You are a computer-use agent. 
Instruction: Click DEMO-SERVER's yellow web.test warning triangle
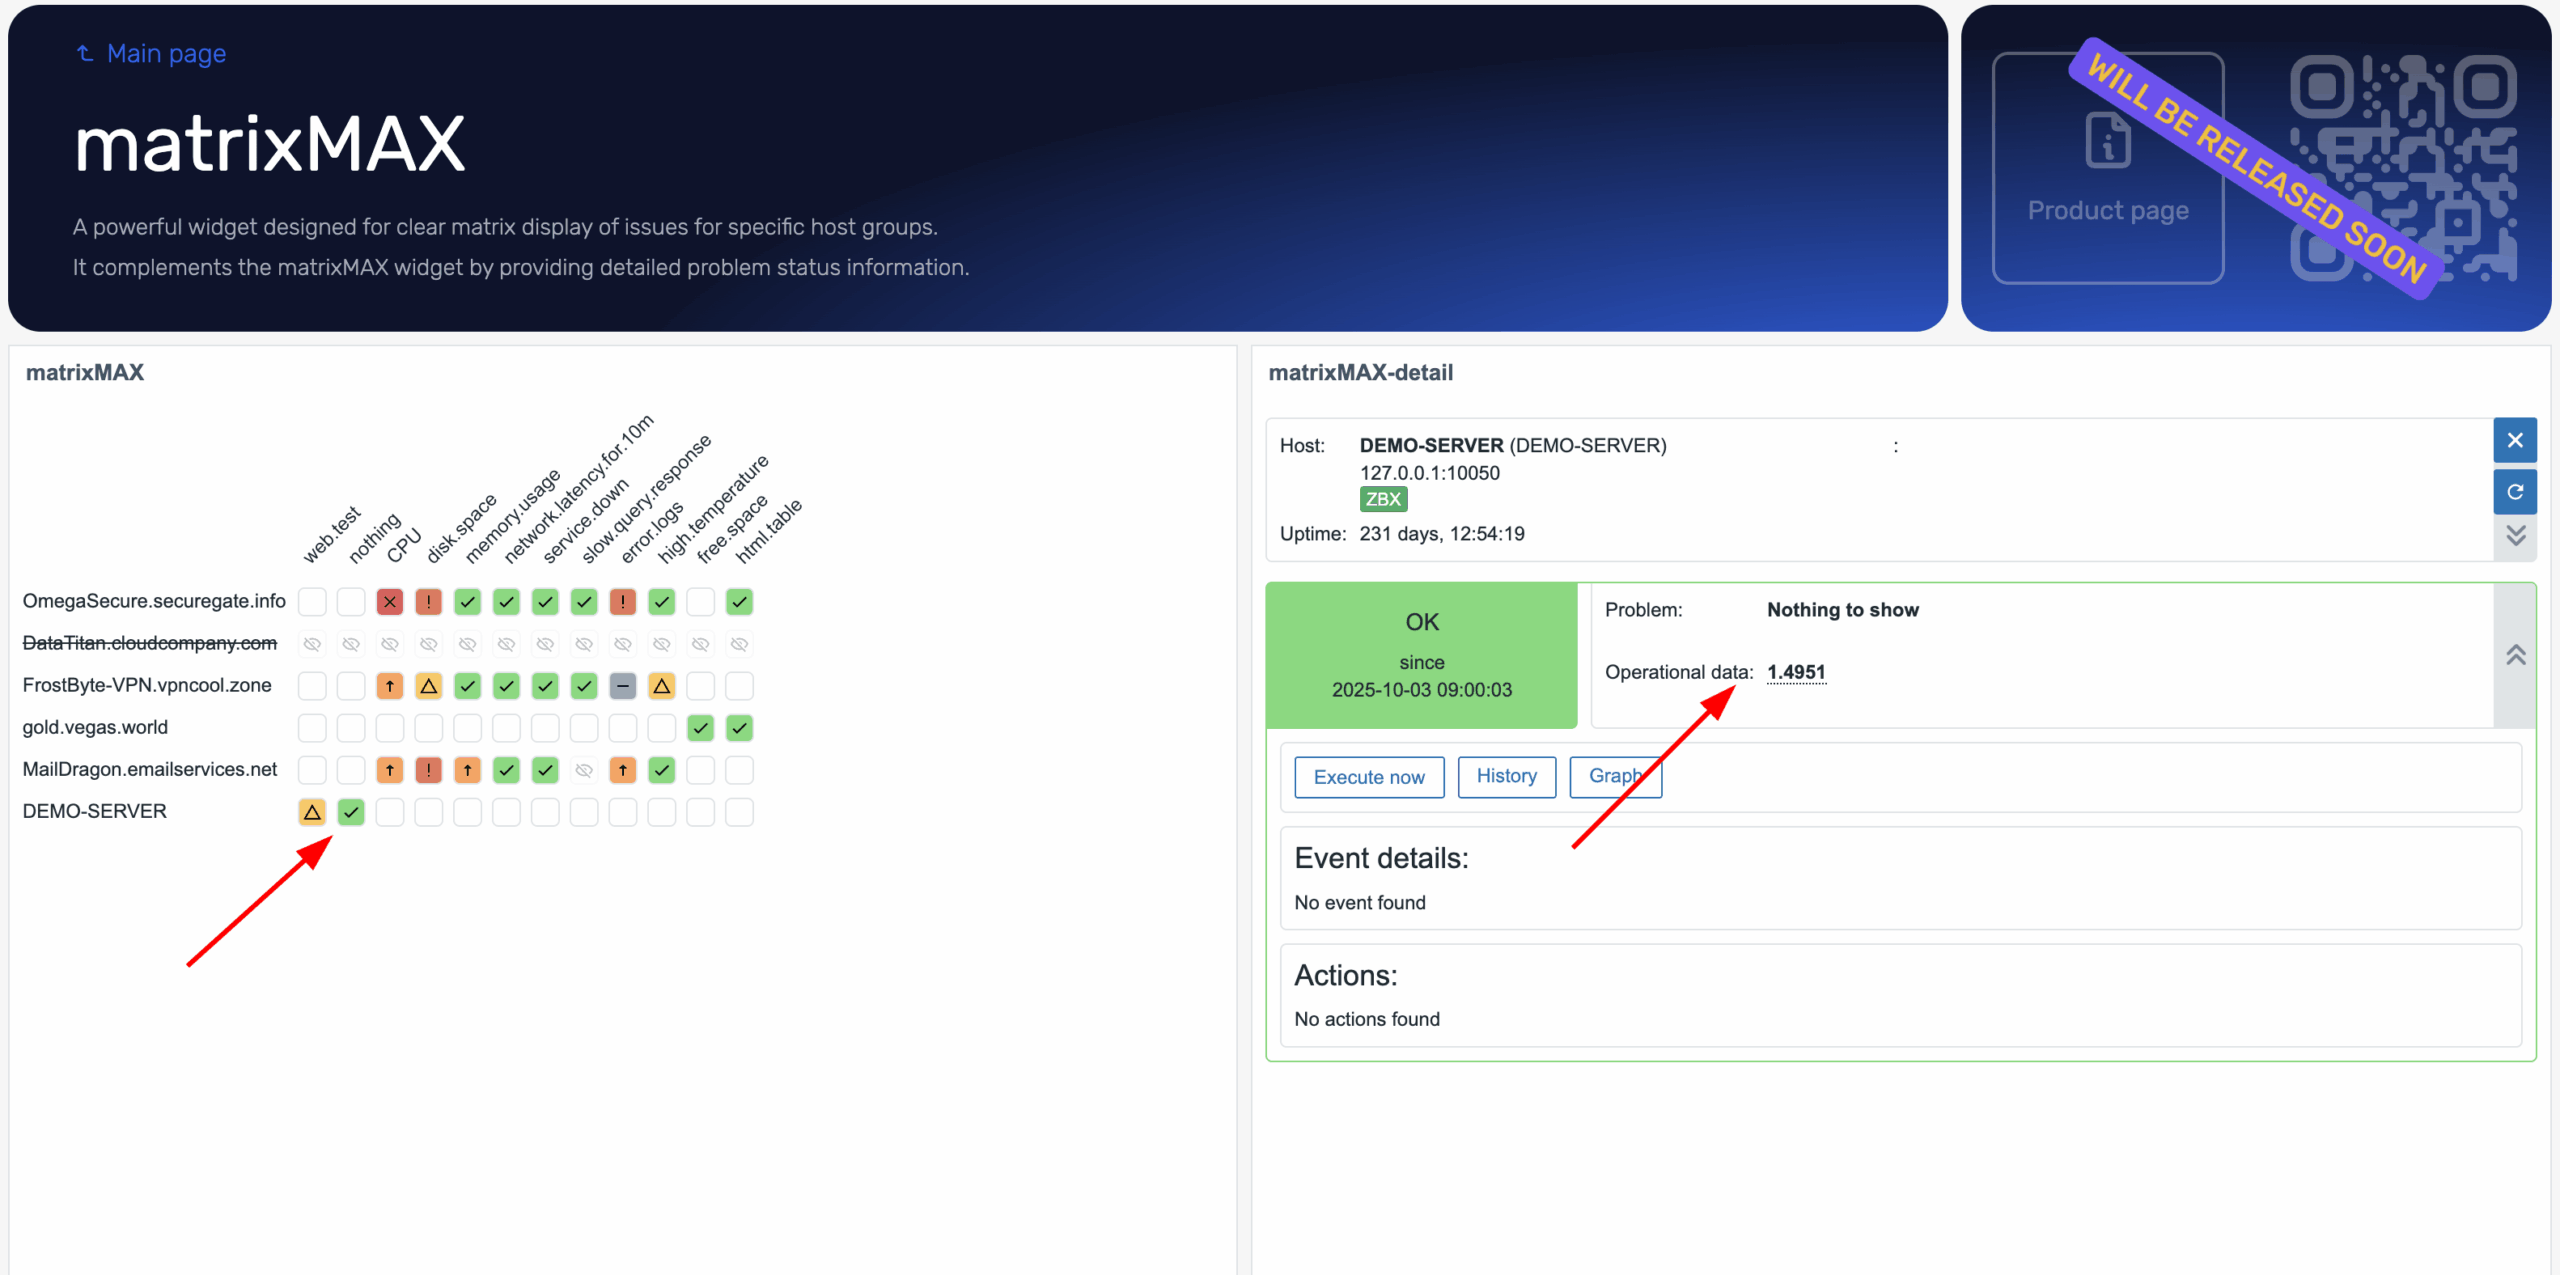pos(312,812)
